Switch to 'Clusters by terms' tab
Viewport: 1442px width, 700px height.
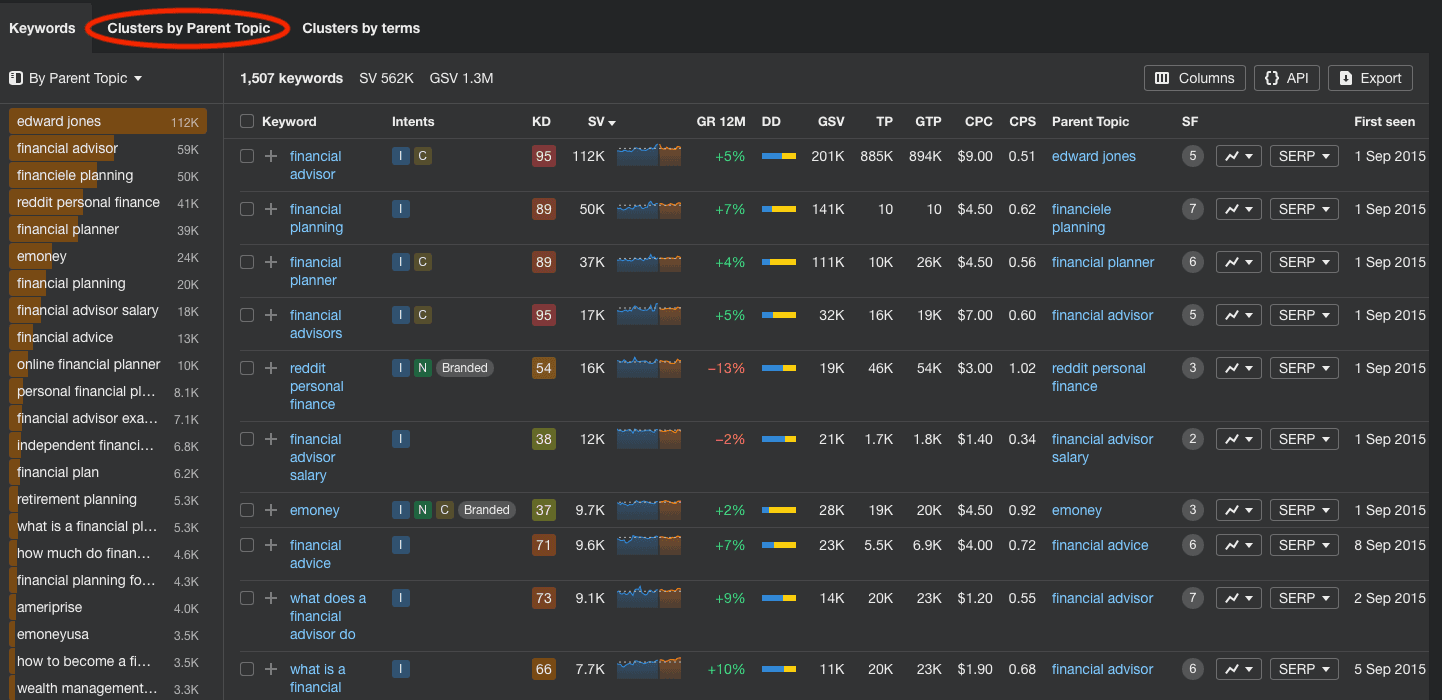(x=361, y=28)
